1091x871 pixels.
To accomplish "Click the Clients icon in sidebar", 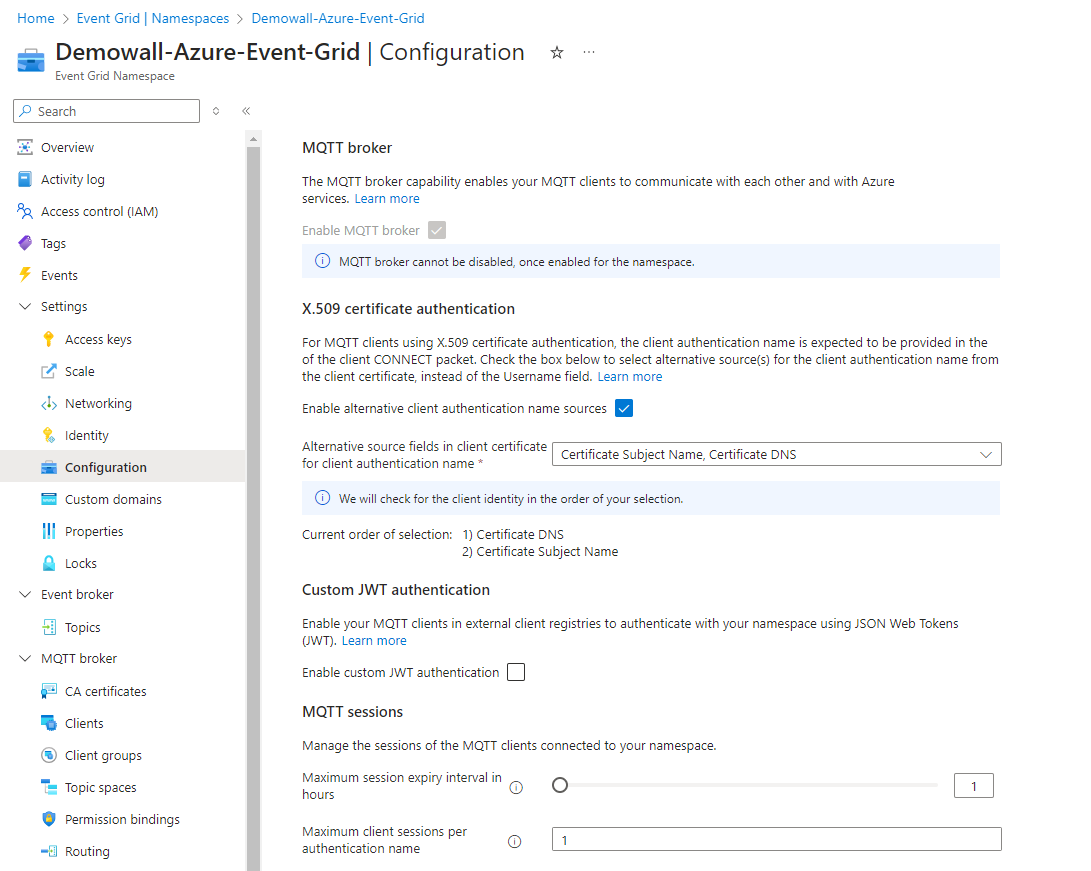I will click(x=49, y=724).
